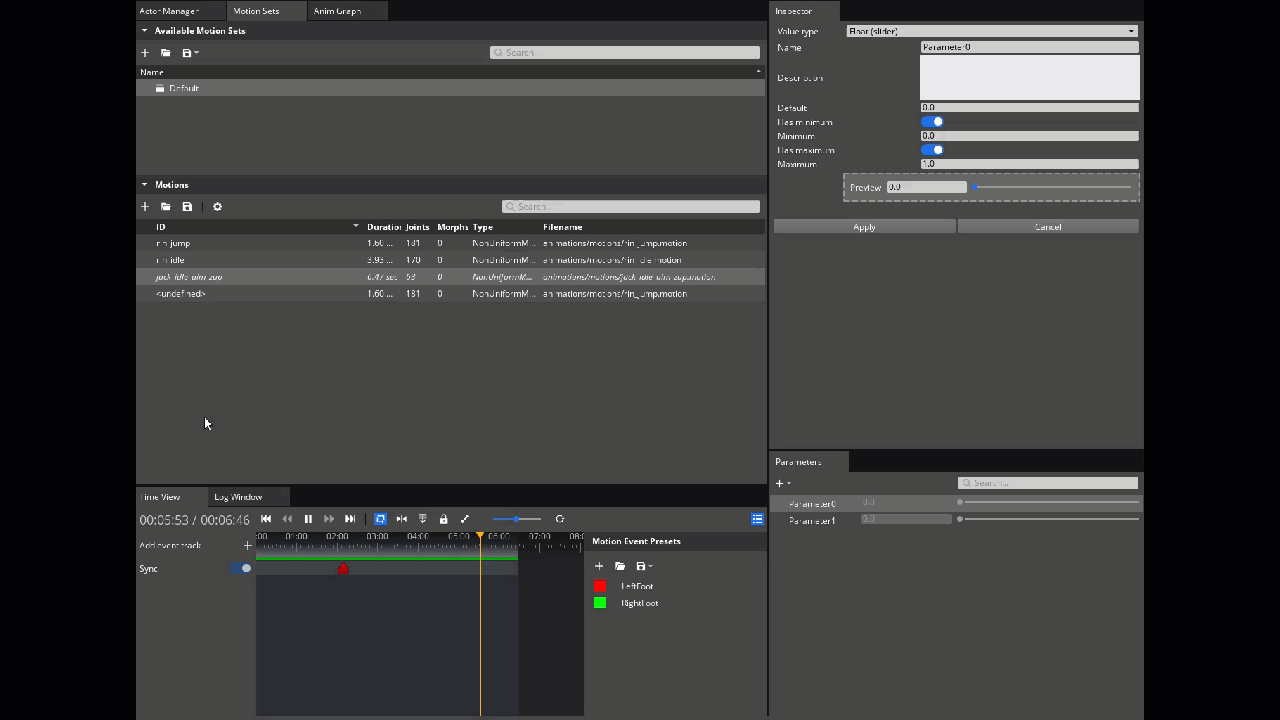Select the curve editing pen icon
1280x720 pixels.
pyautogui.click(x=464, y=519)
